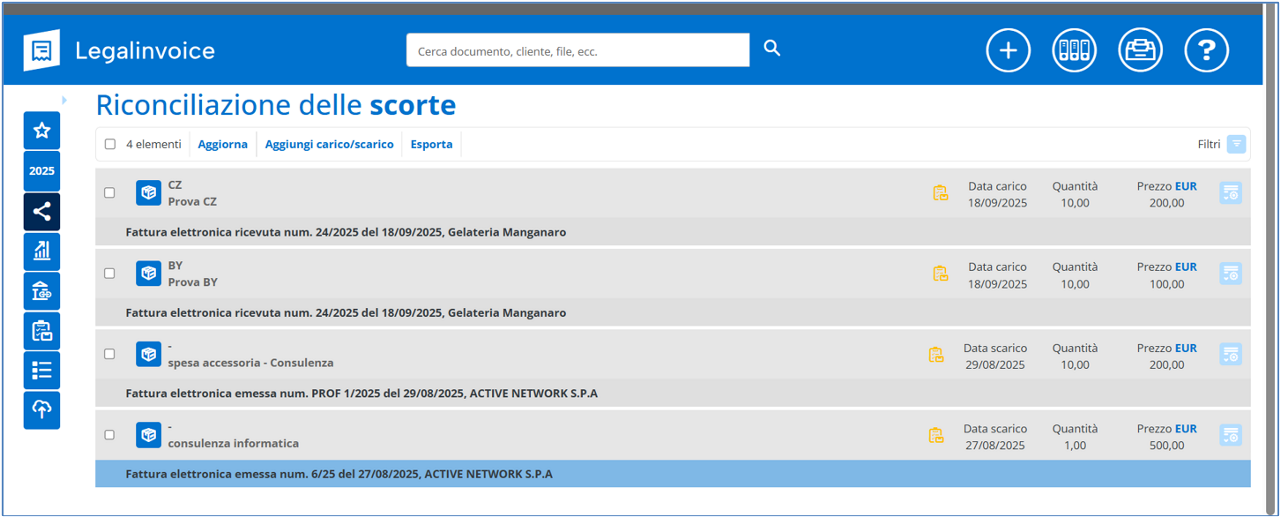Viewport: 1280px width, 517px height.
Task: Open the 2025 year selector in sidebar
Action: 42,171
